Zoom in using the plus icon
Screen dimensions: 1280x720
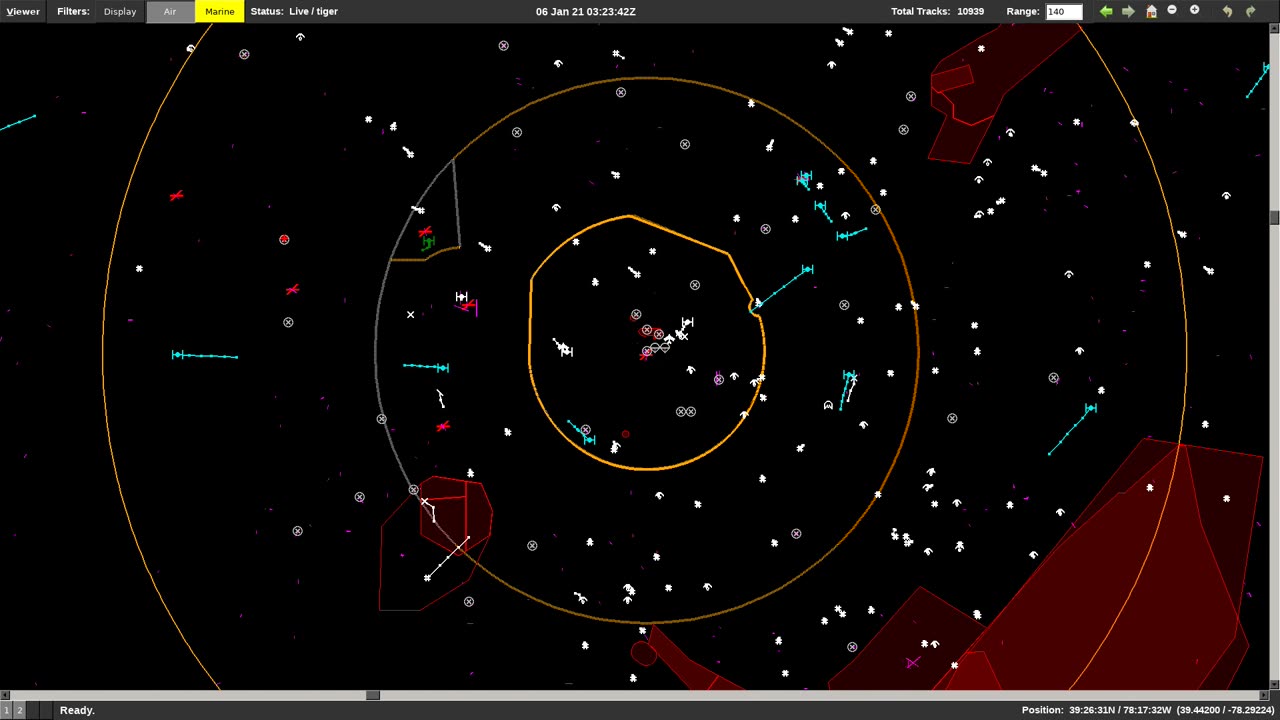[1194, 10]
